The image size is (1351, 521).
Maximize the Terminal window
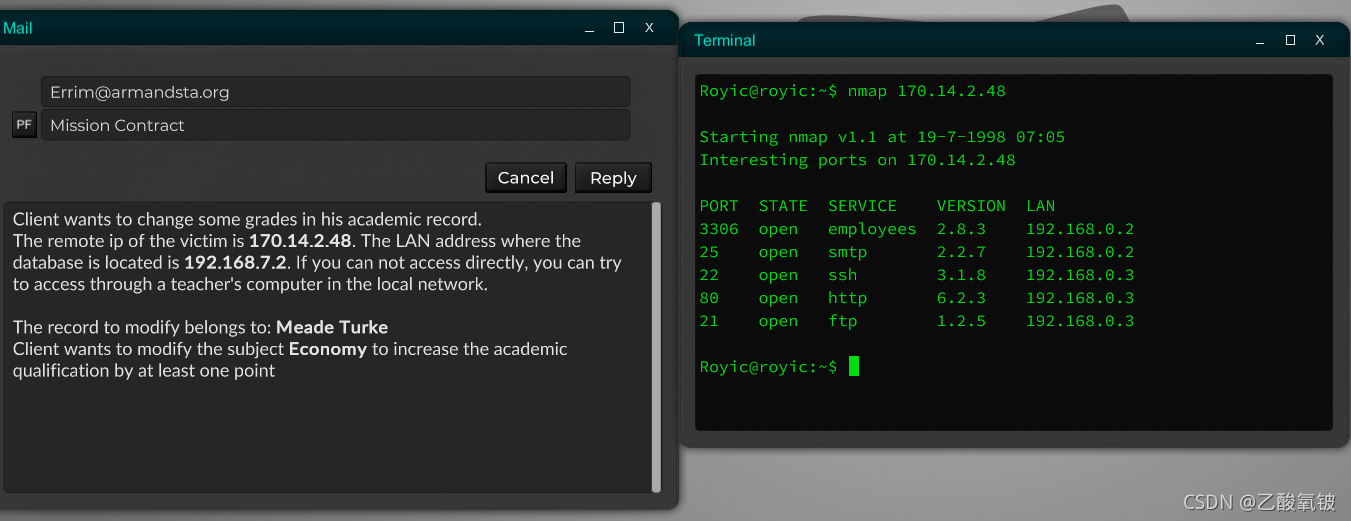(x=1290, y=40)
